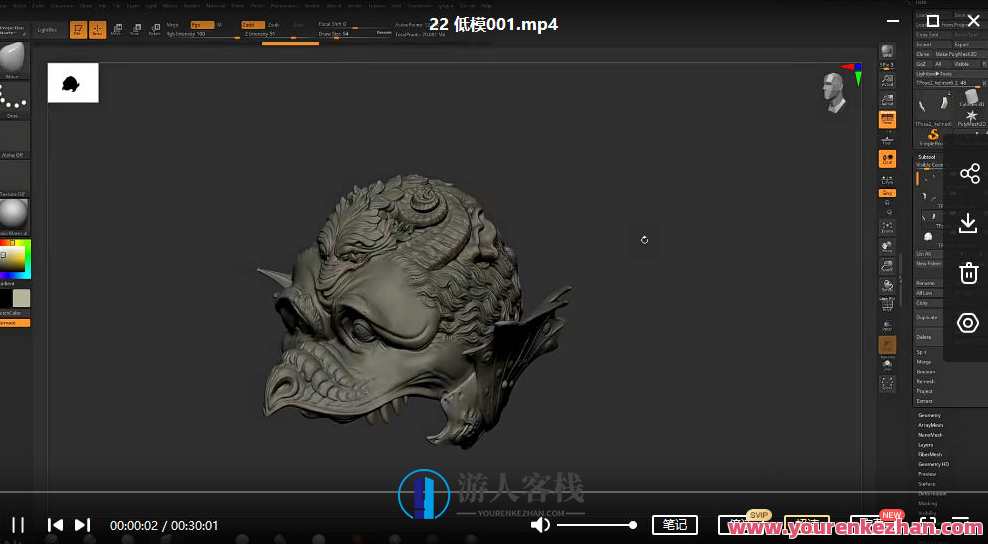This screenshot has width=988, height=544.
Task: Toggle the Solo mode icon
Action: (x=887, y=365)
